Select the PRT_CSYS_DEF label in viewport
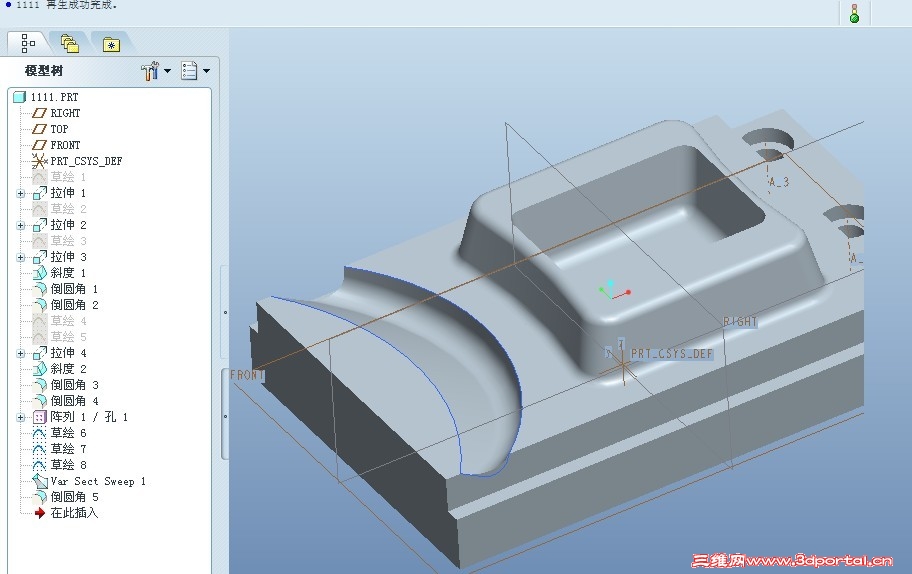The height and width of the screenshot is (574, 912). (x=671, y=354)
